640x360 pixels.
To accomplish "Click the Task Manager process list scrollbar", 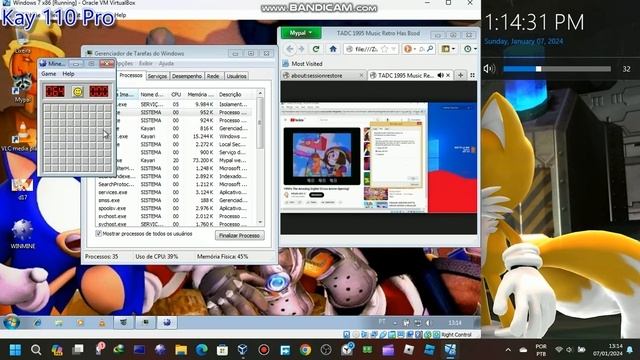I will click(260, 157).
